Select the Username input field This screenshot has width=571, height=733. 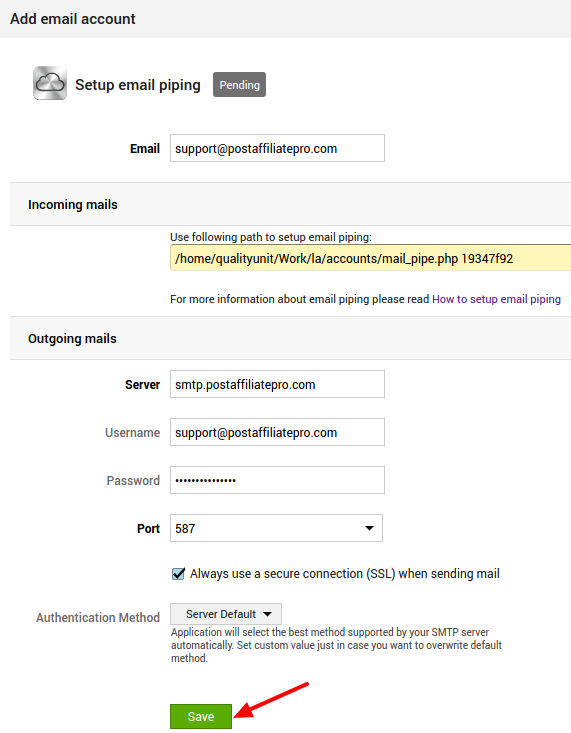277,432
